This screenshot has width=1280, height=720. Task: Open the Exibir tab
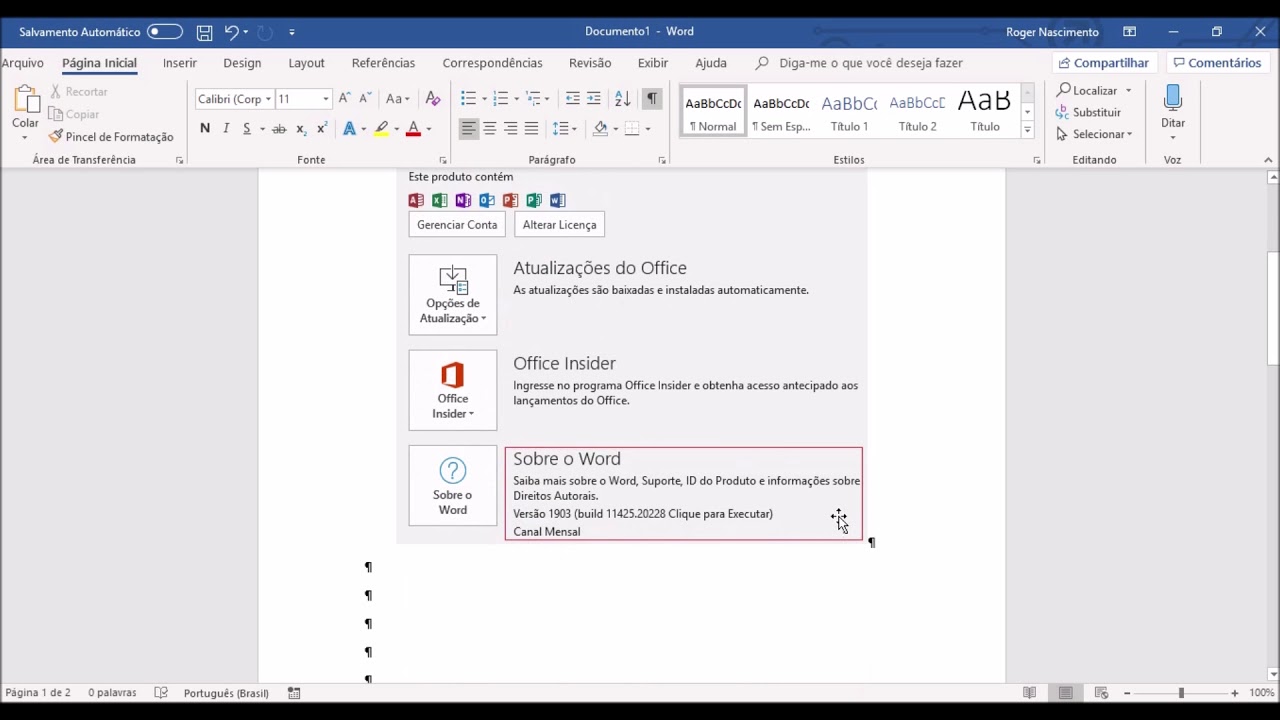pos(653,63)
